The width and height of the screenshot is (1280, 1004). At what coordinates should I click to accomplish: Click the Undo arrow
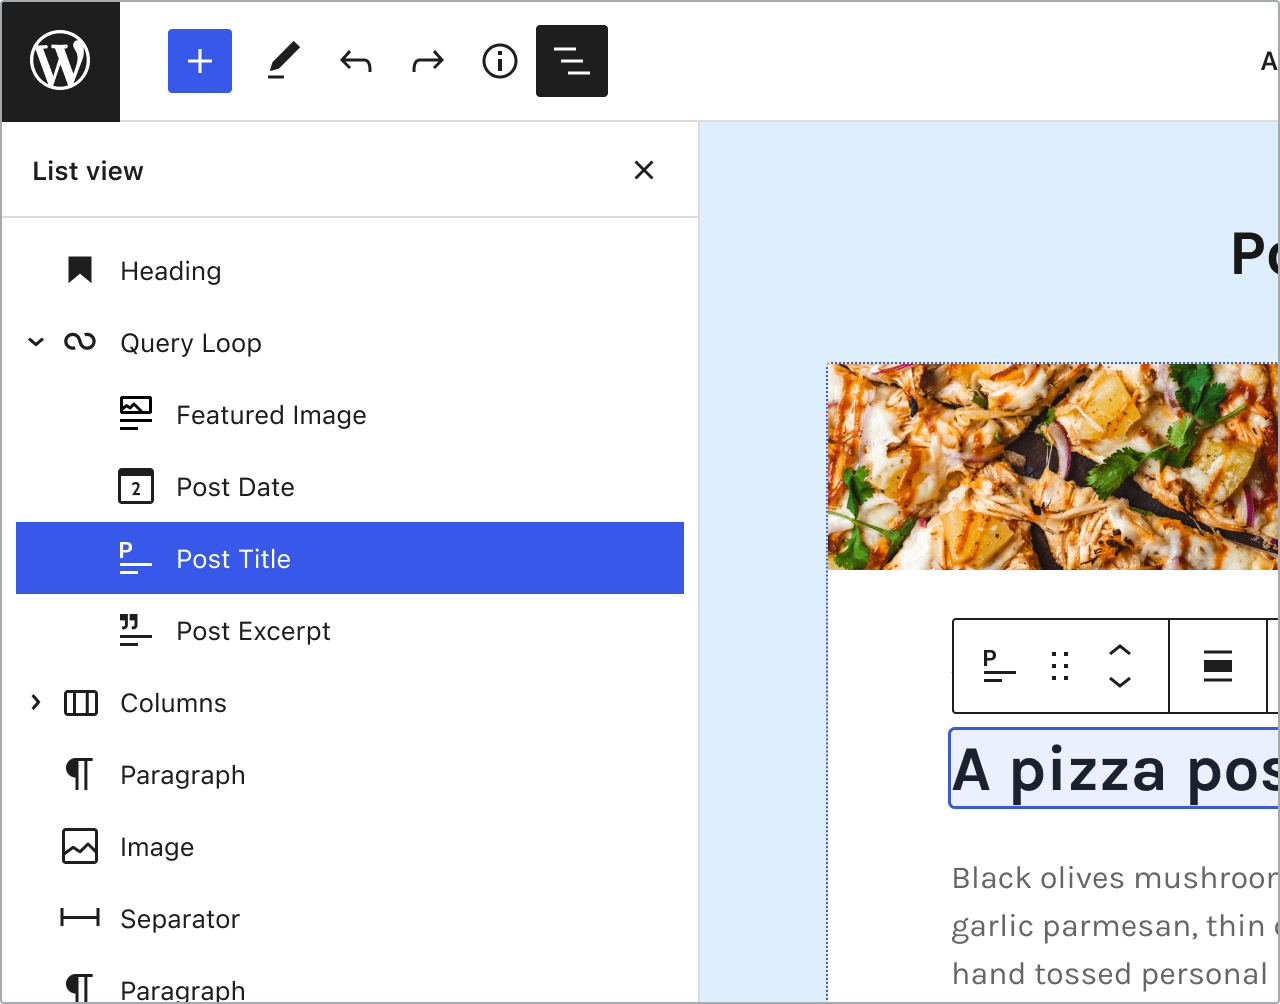pos(356,62)
